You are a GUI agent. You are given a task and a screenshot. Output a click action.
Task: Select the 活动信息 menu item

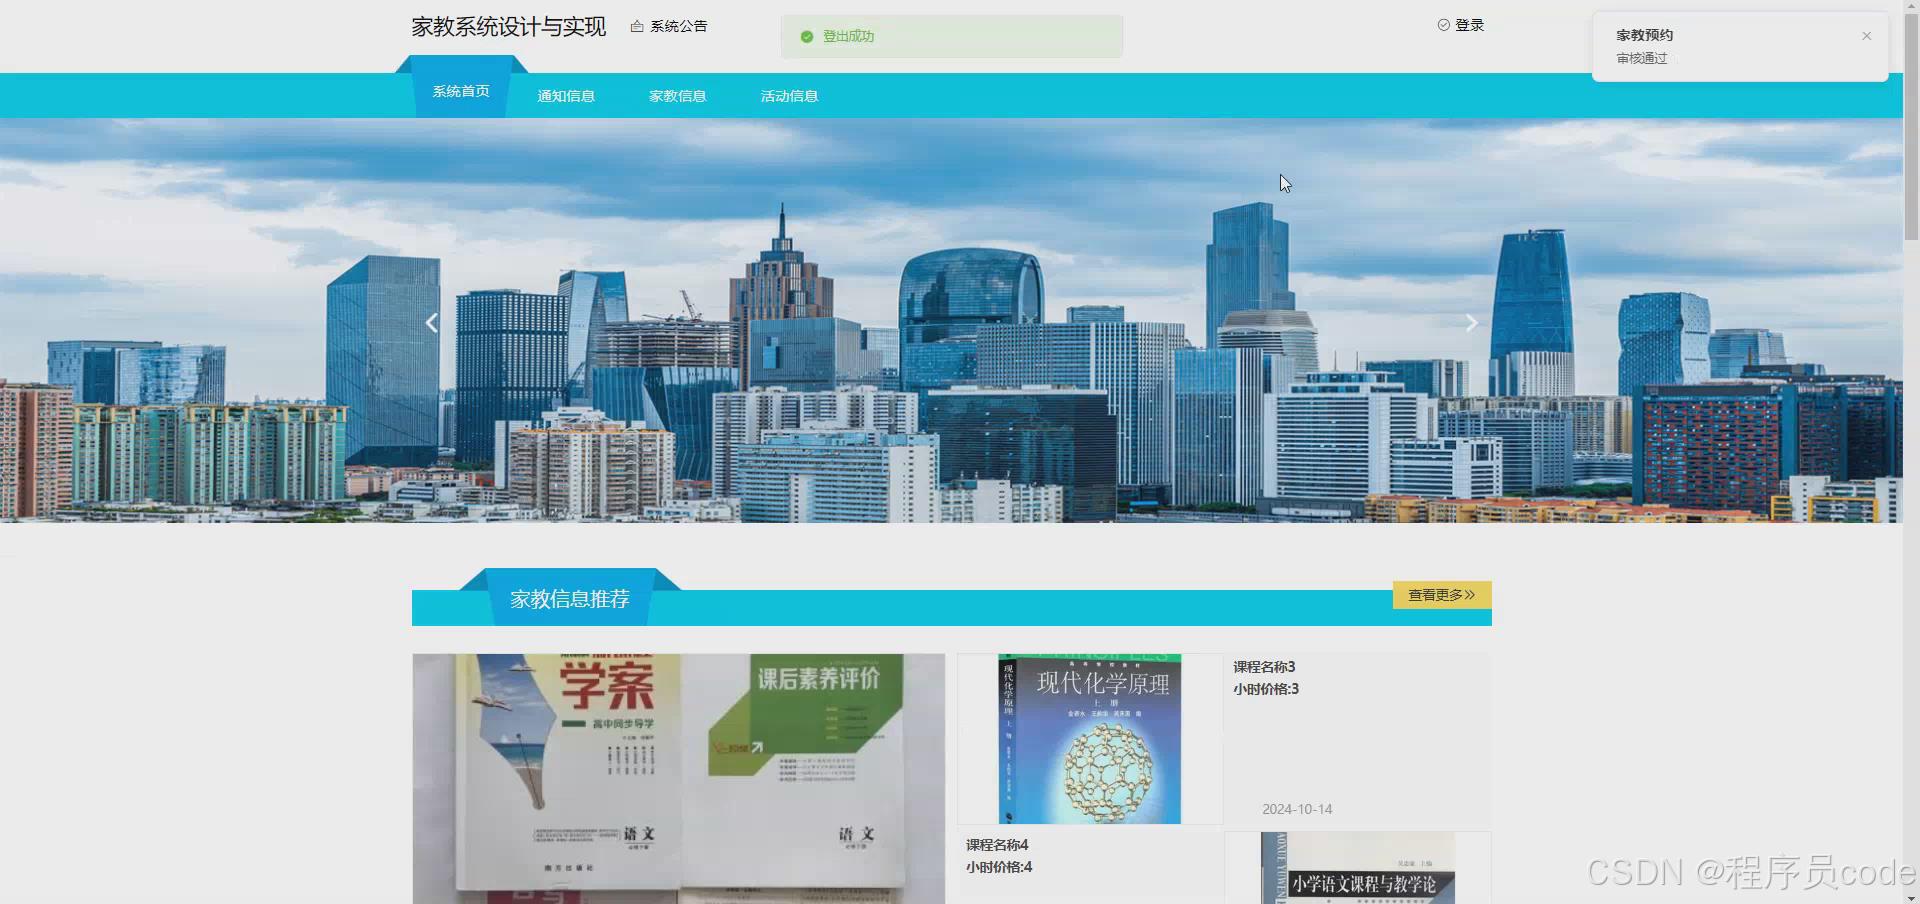pyautogui.click(x=789, y=95)
